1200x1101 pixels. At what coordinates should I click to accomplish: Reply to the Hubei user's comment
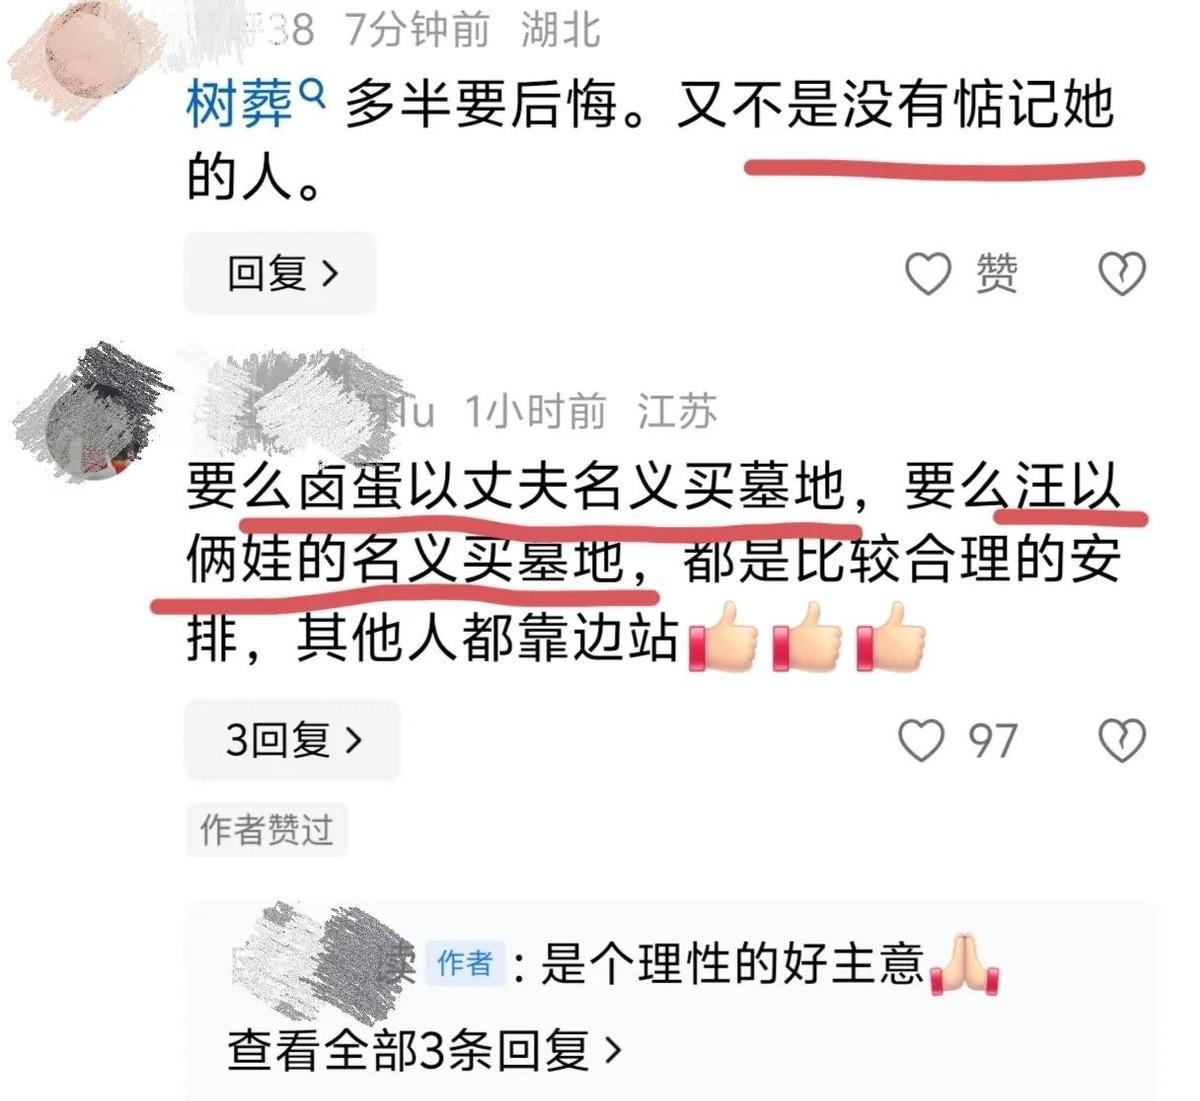(280, 273)
